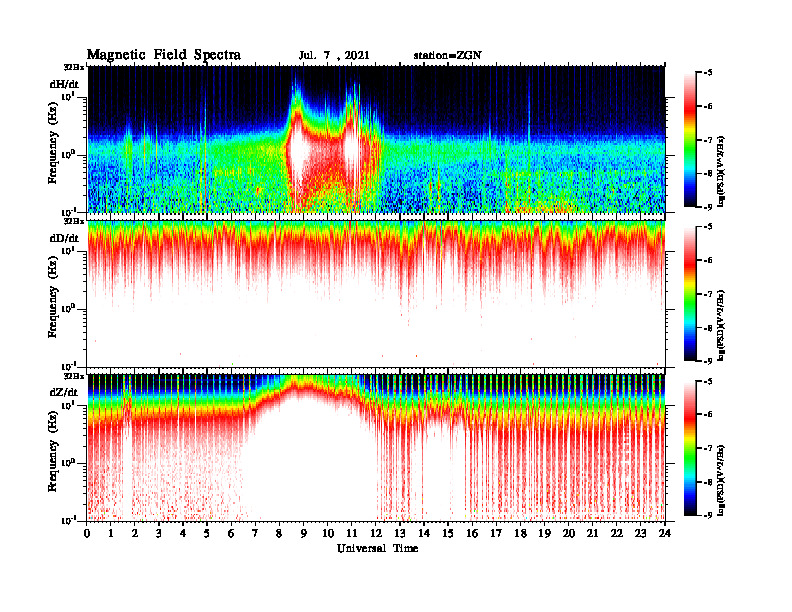Click the "-9" value below the dZ/dt color scale

(707, 515)
